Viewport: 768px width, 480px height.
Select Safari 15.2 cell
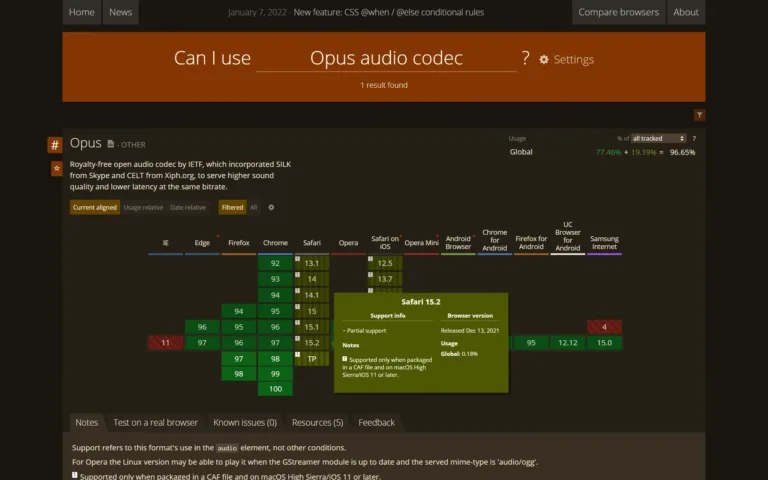tap(312, 343)
